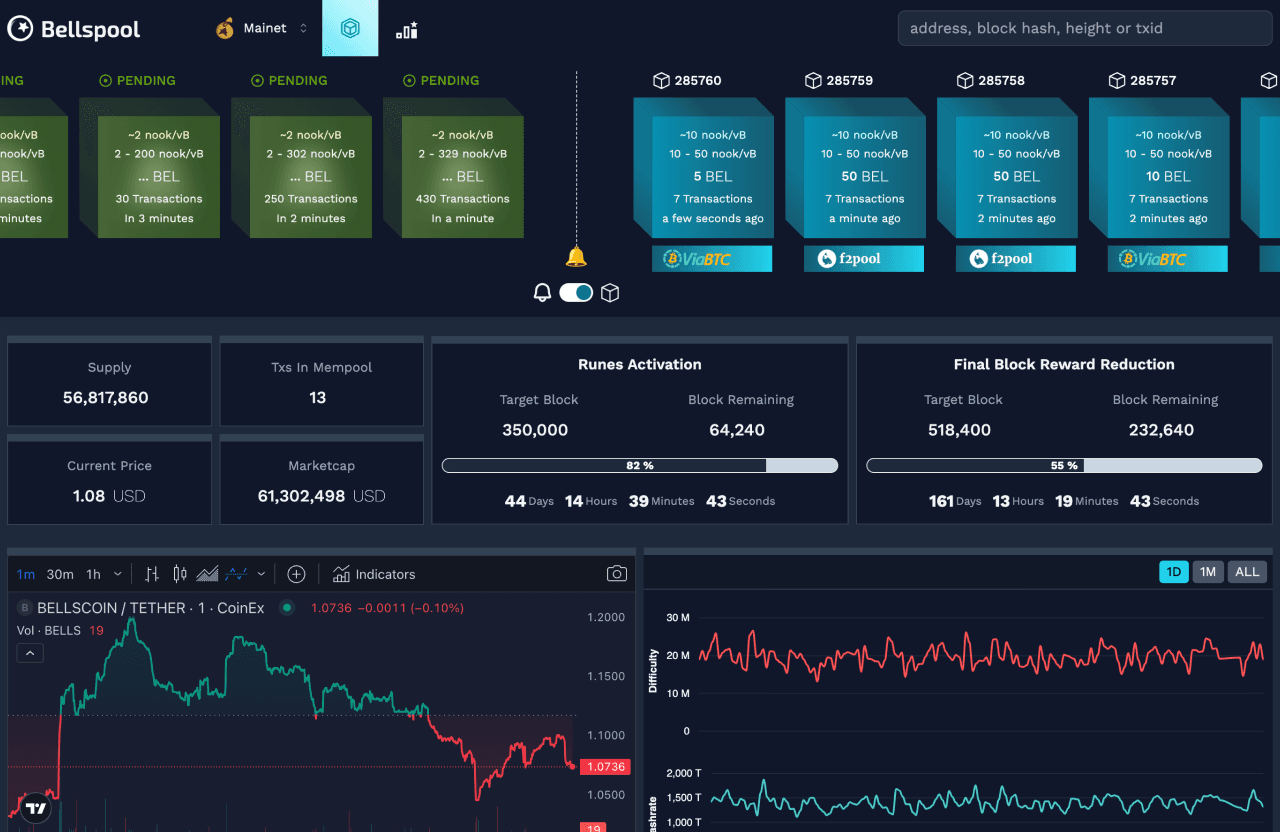Toggle the bell/block notification switch
1280x832 pixels.
pos(576,292)
